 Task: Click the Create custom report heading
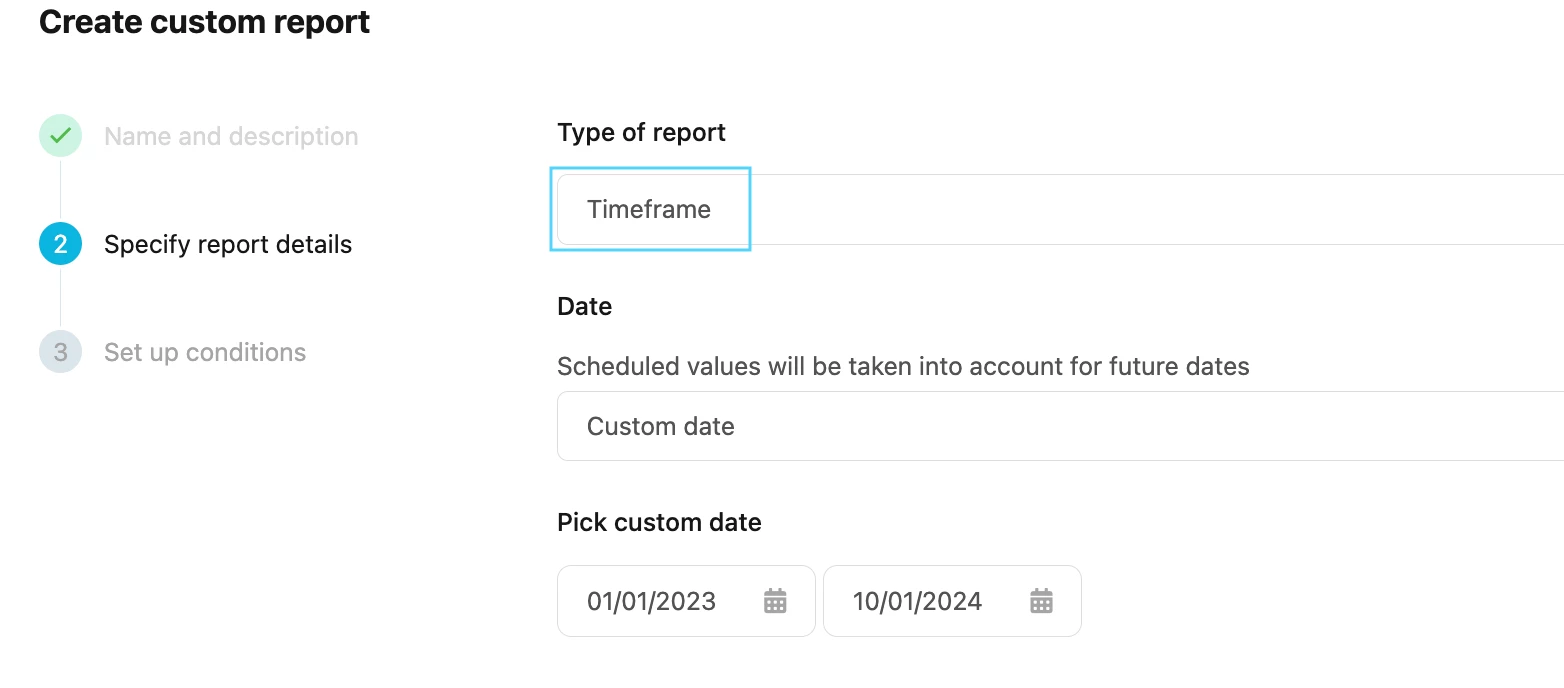[204, 22]
